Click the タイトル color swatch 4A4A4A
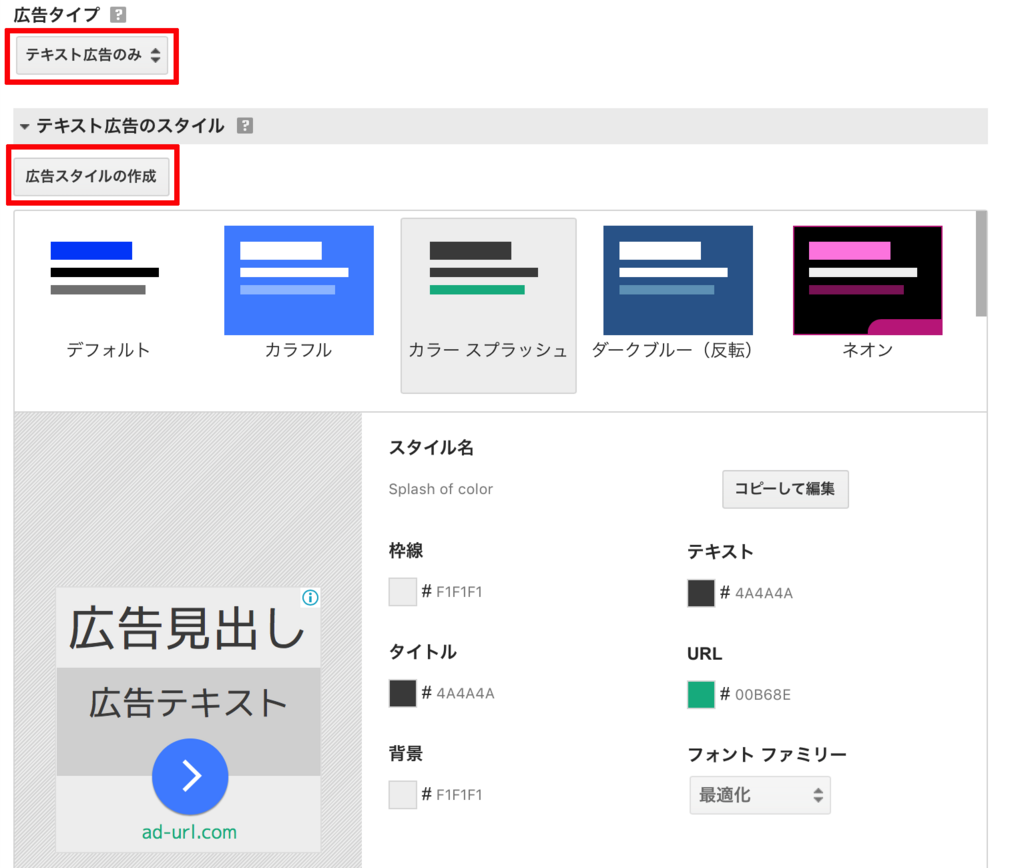 pos(402,693)
